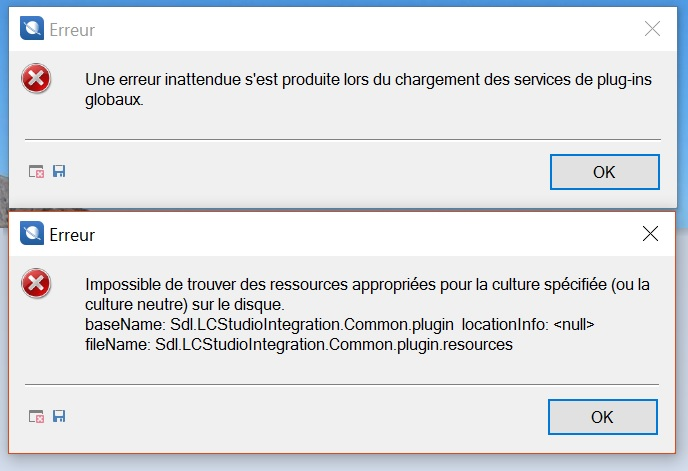Click the Erreur title text of the top dialog

coord(72,30)
